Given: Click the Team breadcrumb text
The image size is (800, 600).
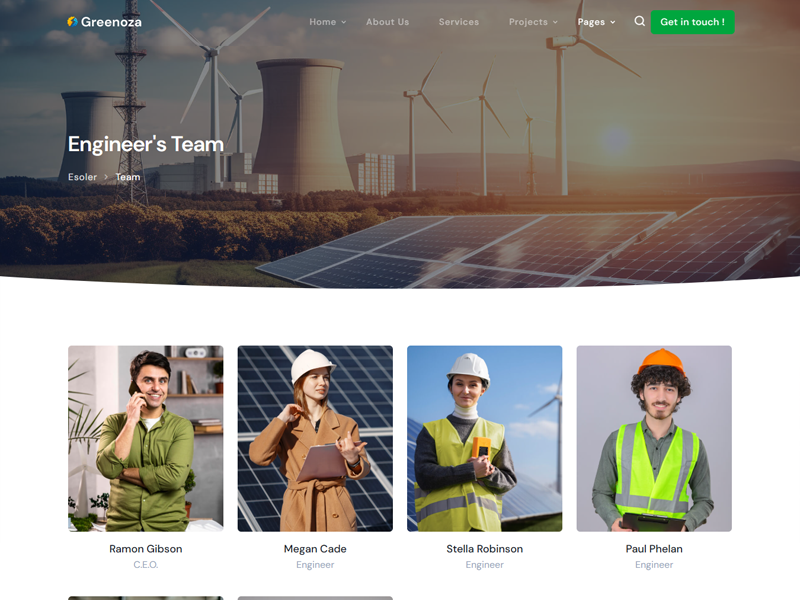Looking at the screenshot, I should click(128, 177).
